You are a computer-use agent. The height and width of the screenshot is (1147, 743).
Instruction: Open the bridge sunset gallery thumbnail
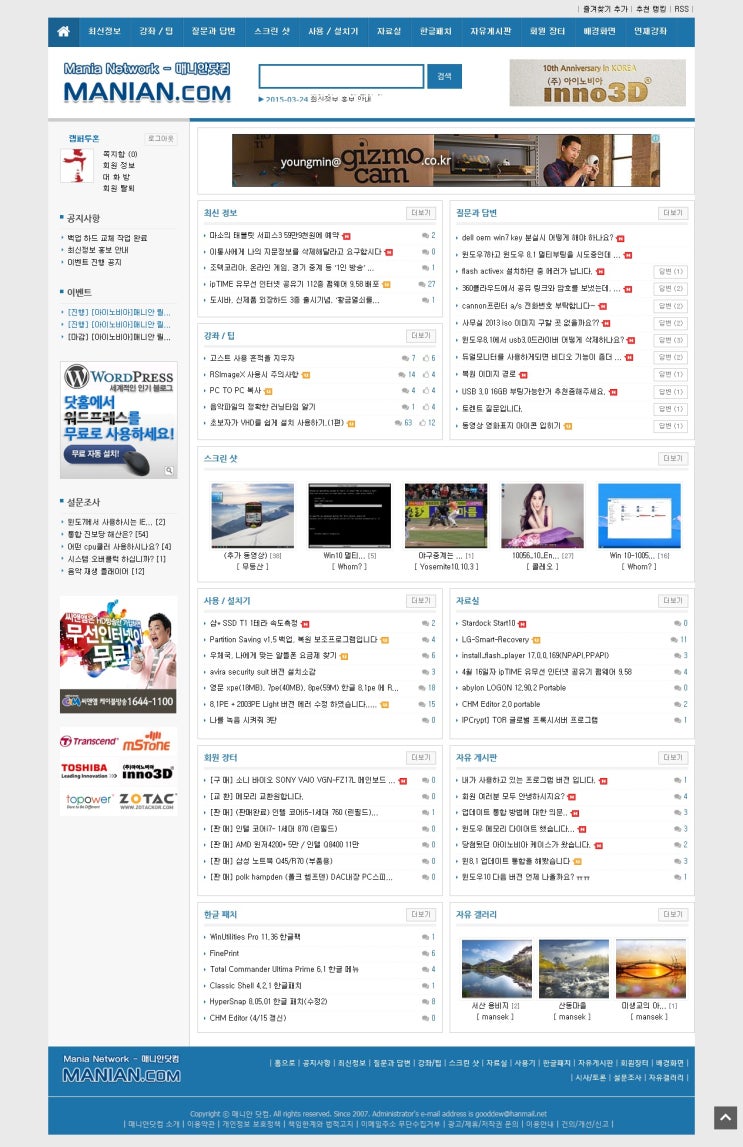[651, 969]
